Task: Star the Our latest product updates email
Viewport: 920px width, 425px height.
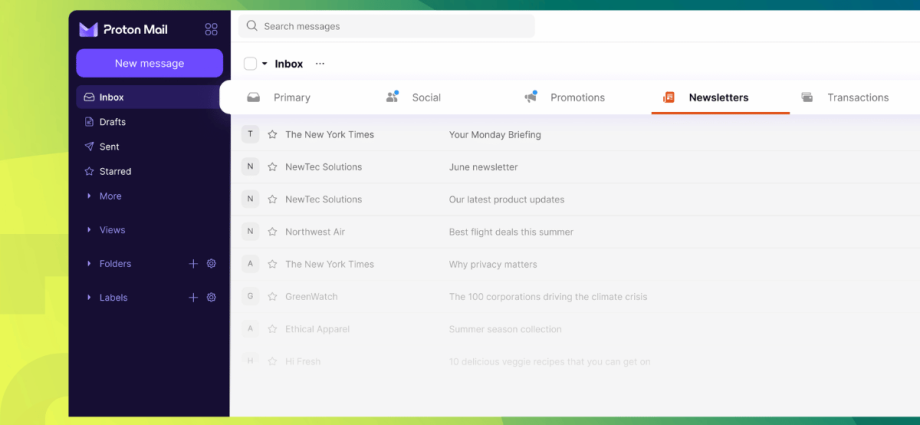Action: (272, 200)
